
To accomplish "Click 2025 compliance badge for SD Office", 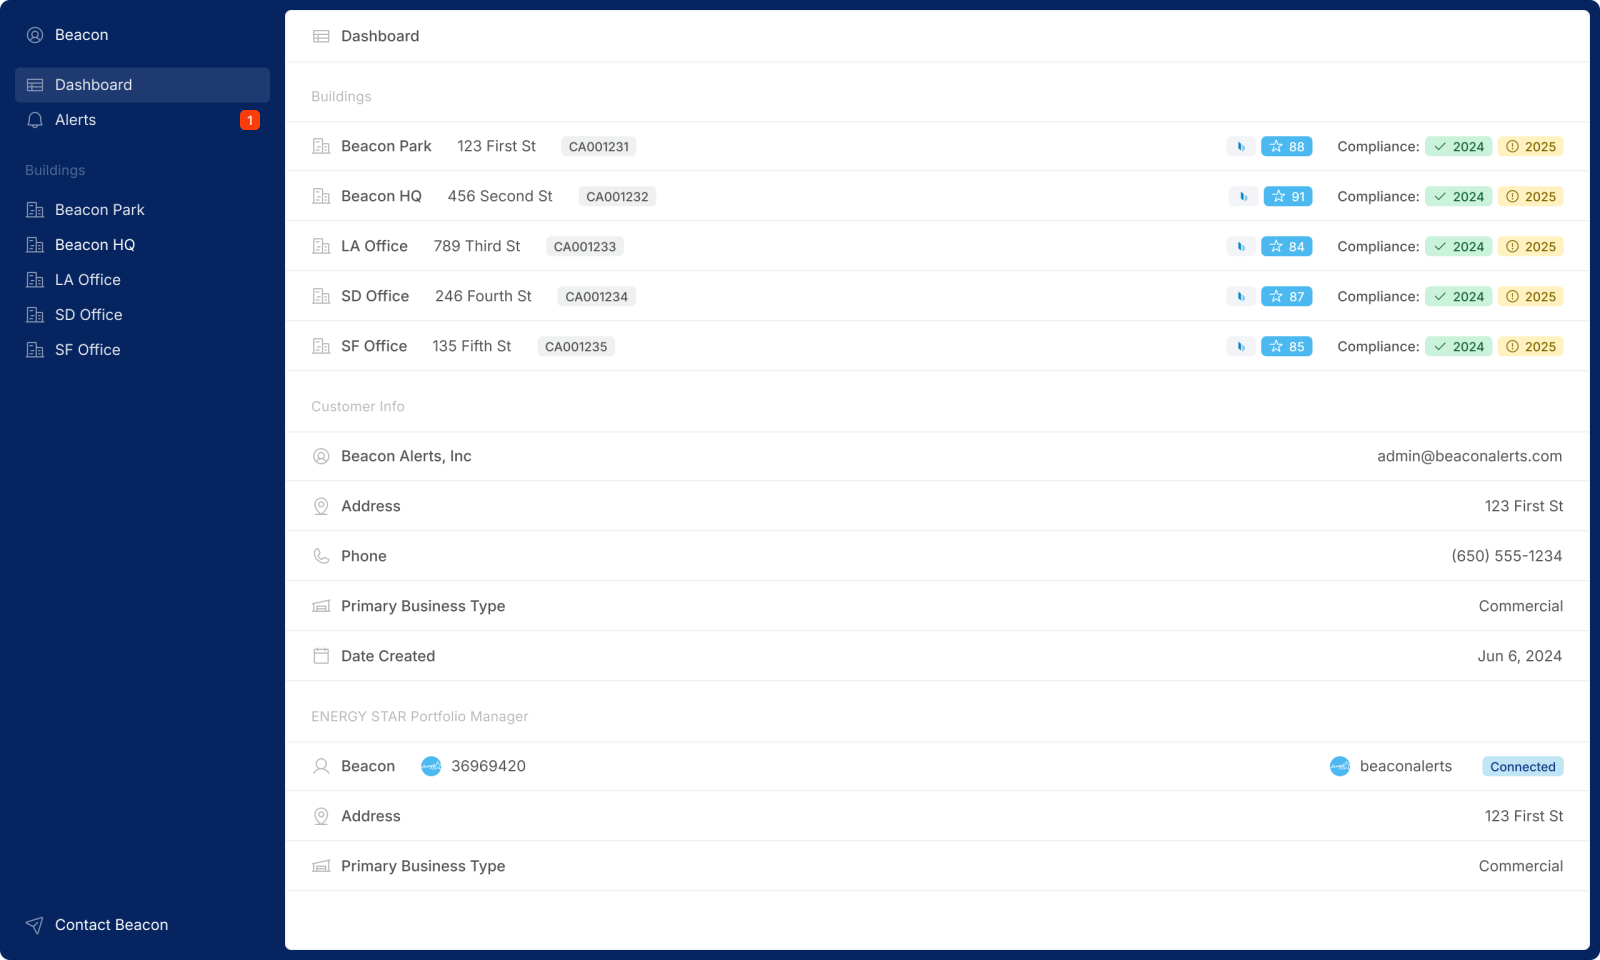I will click(1531, 297).
